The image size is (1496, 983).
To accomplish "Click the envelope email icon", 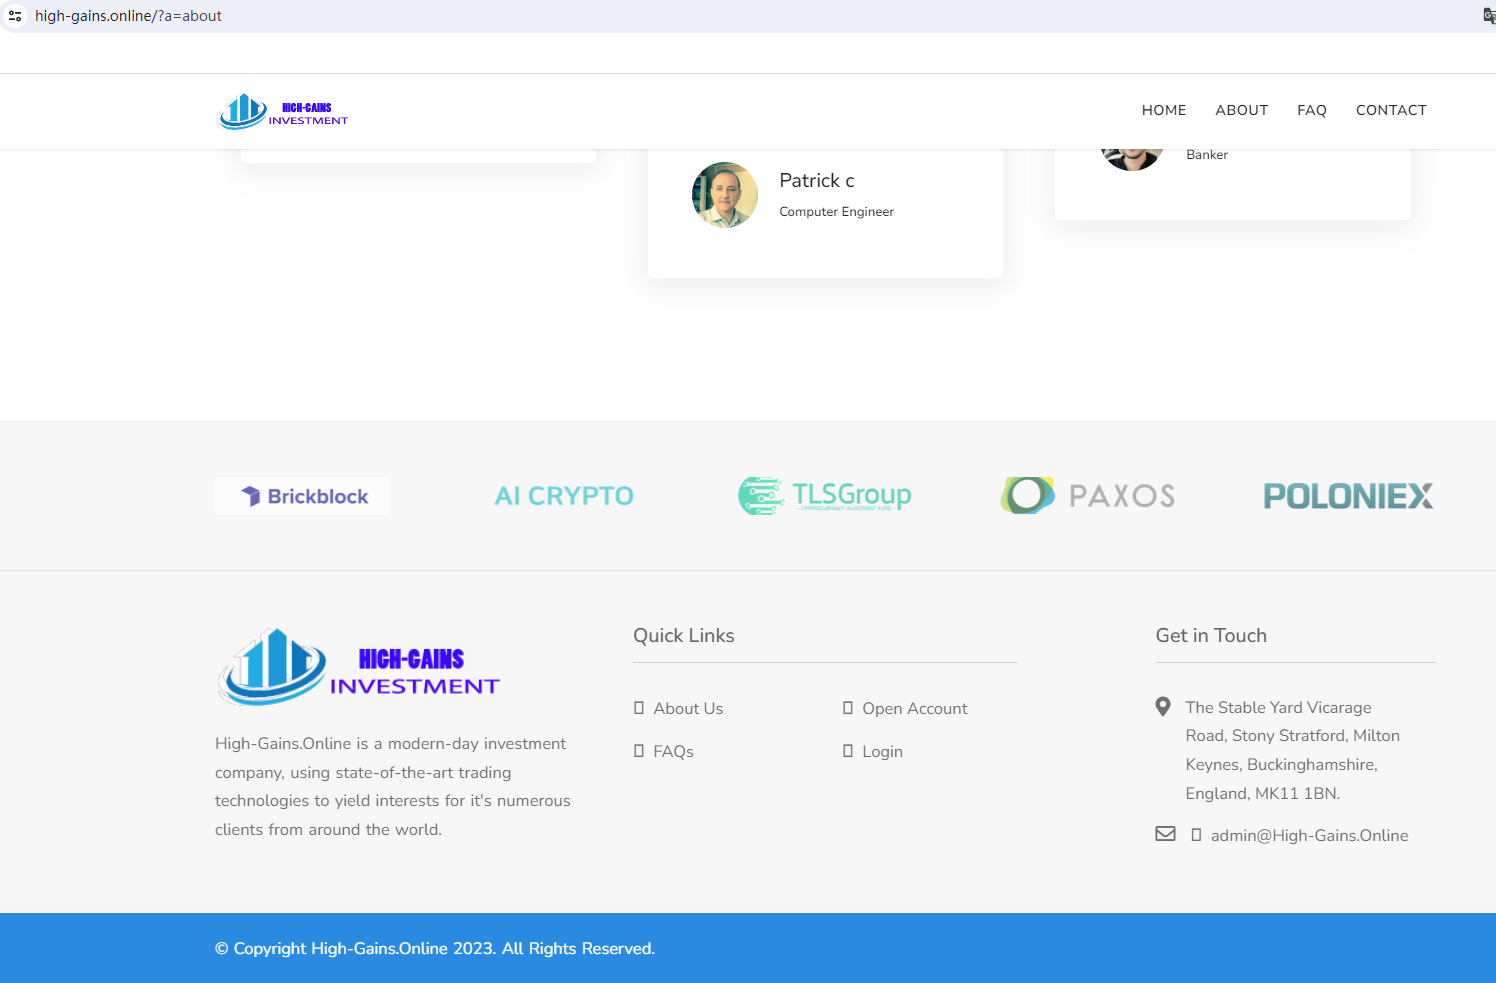I will tap(1166, 834).
